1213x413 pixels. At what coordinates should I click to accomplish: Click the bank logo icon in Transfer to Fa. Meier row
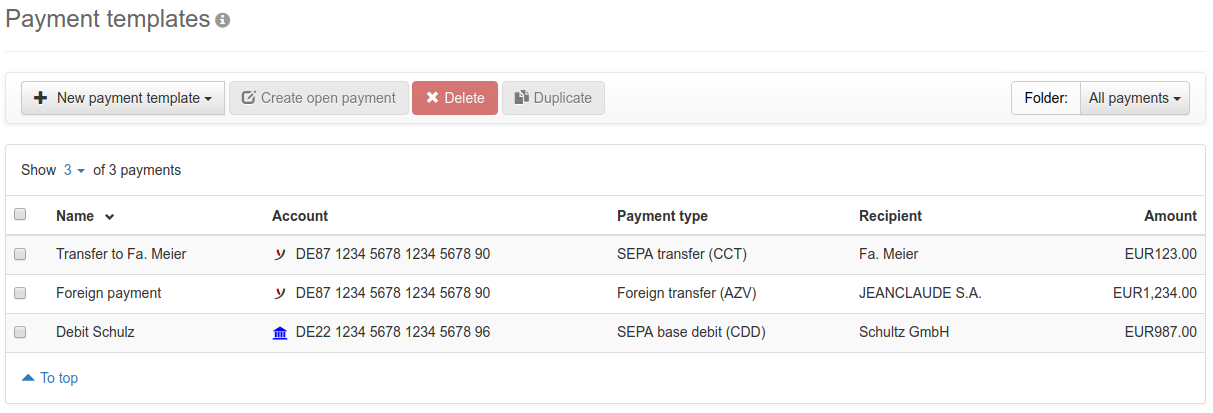pos(280,254)
